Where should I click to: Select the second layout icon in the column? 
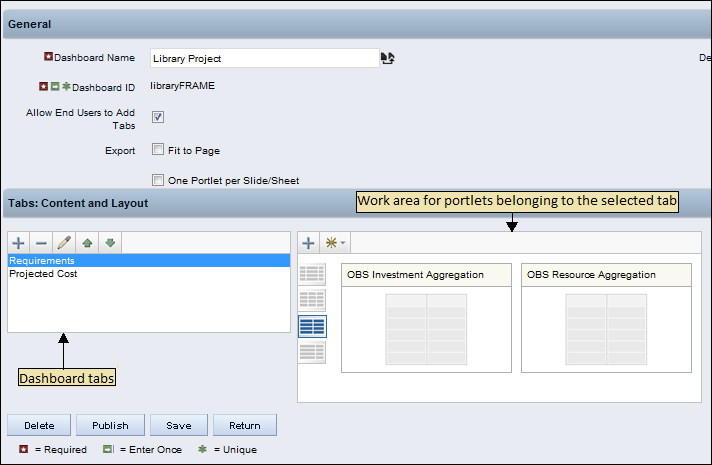[312, 300]
